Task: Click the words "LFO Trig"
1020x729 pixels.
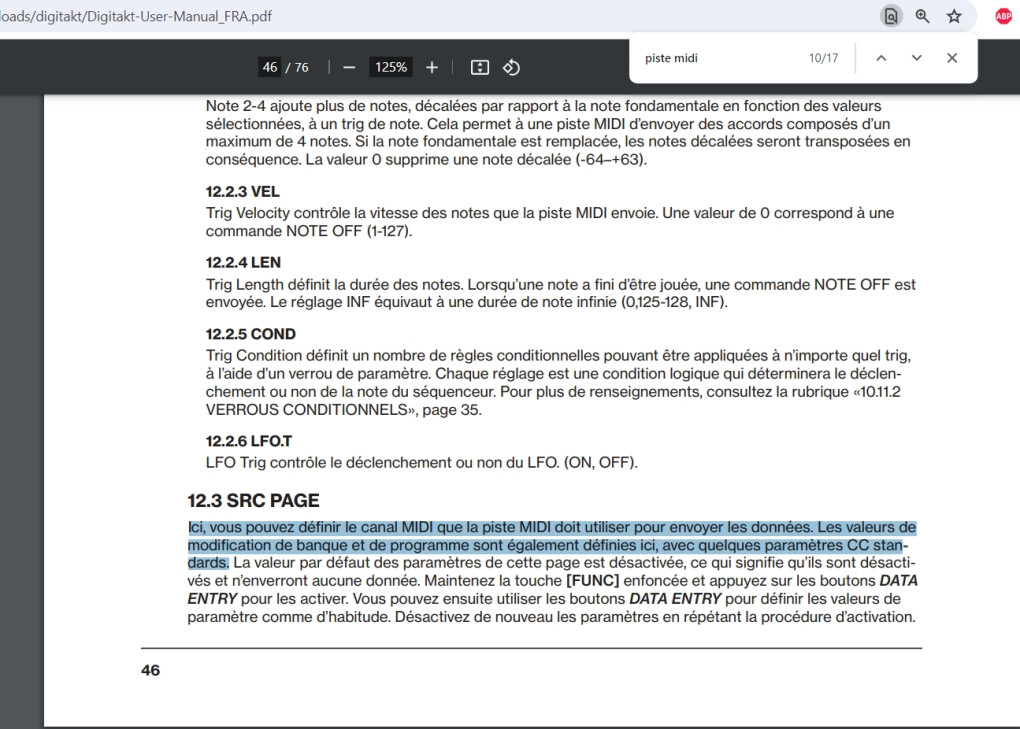Action: click(x=235, y=462)
